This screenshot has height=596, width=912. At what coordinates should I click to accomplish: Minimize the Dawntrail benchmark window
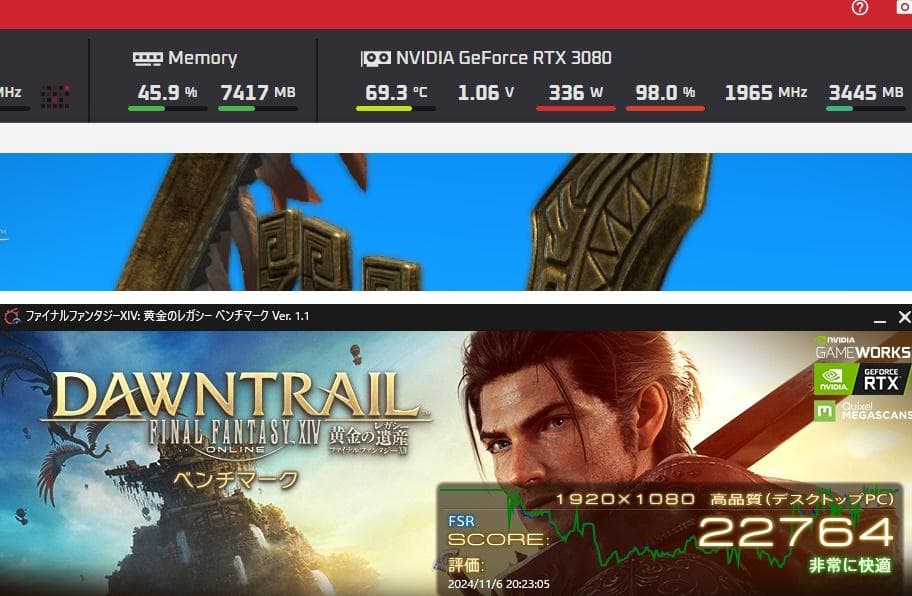(x=879, y=317)
